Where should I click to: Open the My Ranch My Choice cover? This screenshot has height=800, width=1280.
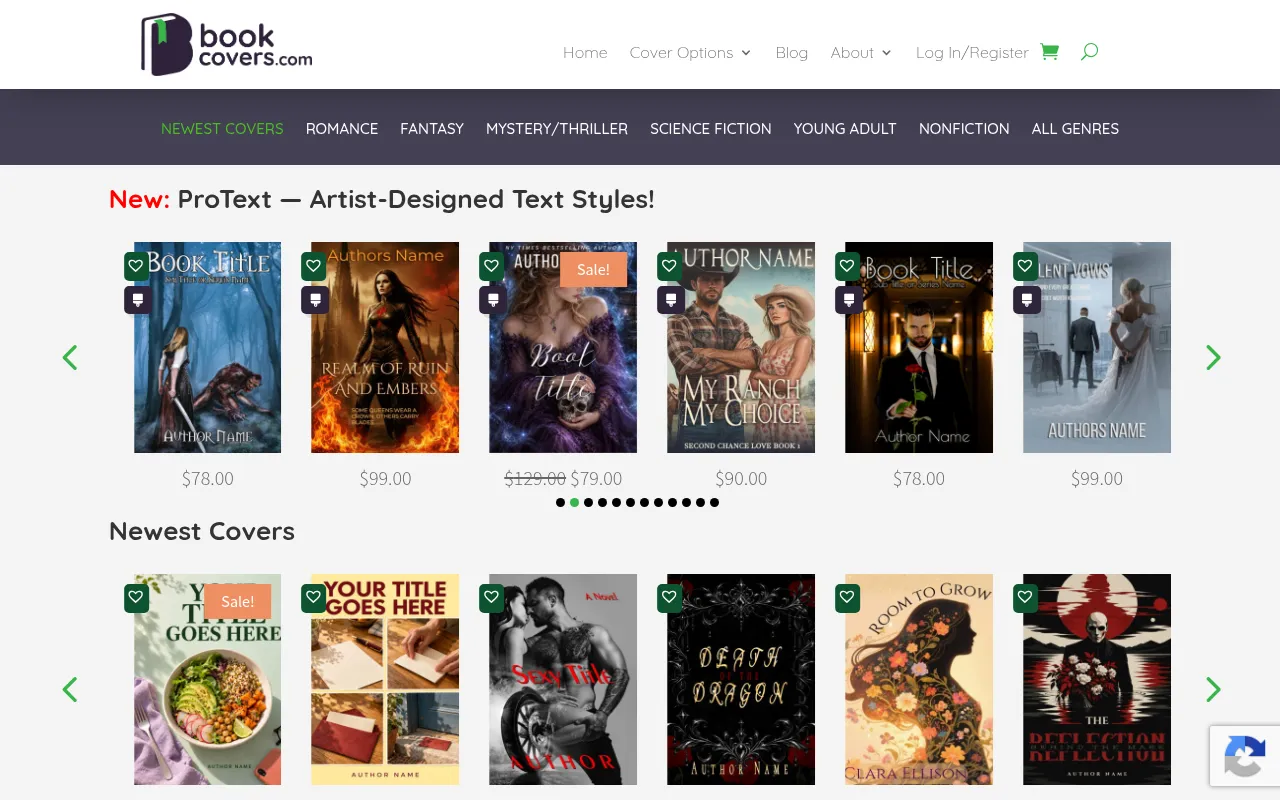741,347
